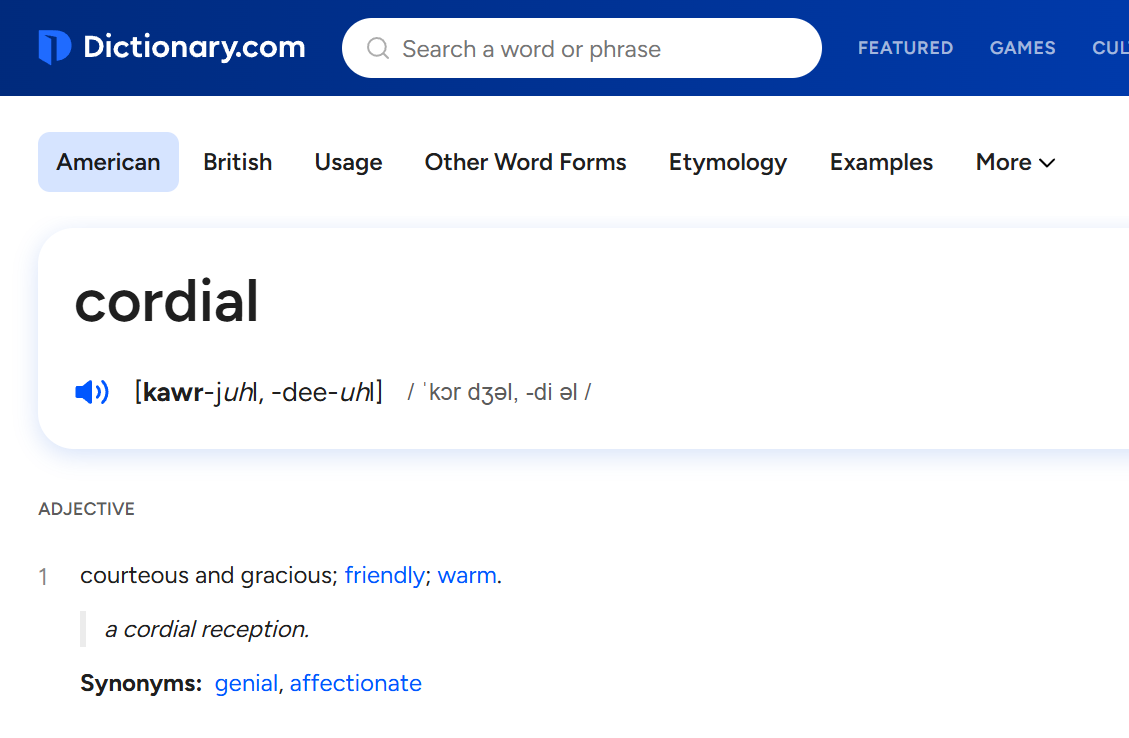Expand the More dropdown menu

pos(1015,162)
